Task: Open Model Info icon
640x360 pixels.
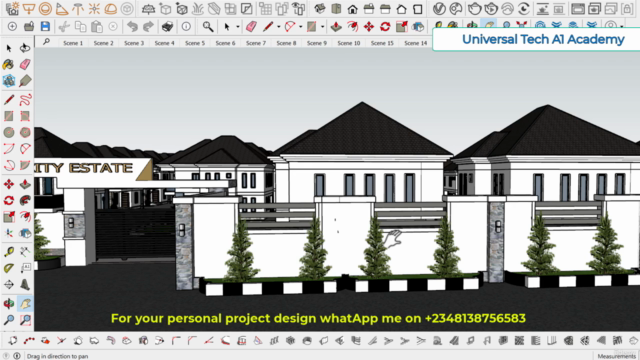Action: coord(186,27)
